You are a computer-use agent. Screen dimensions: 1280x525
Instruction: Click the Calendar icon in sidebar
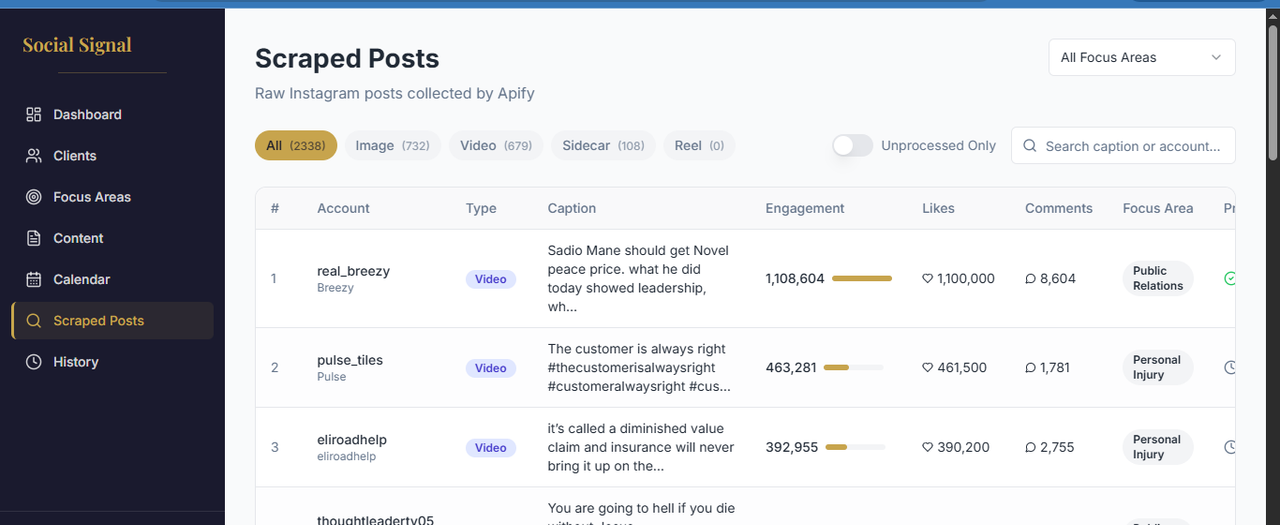34,279
